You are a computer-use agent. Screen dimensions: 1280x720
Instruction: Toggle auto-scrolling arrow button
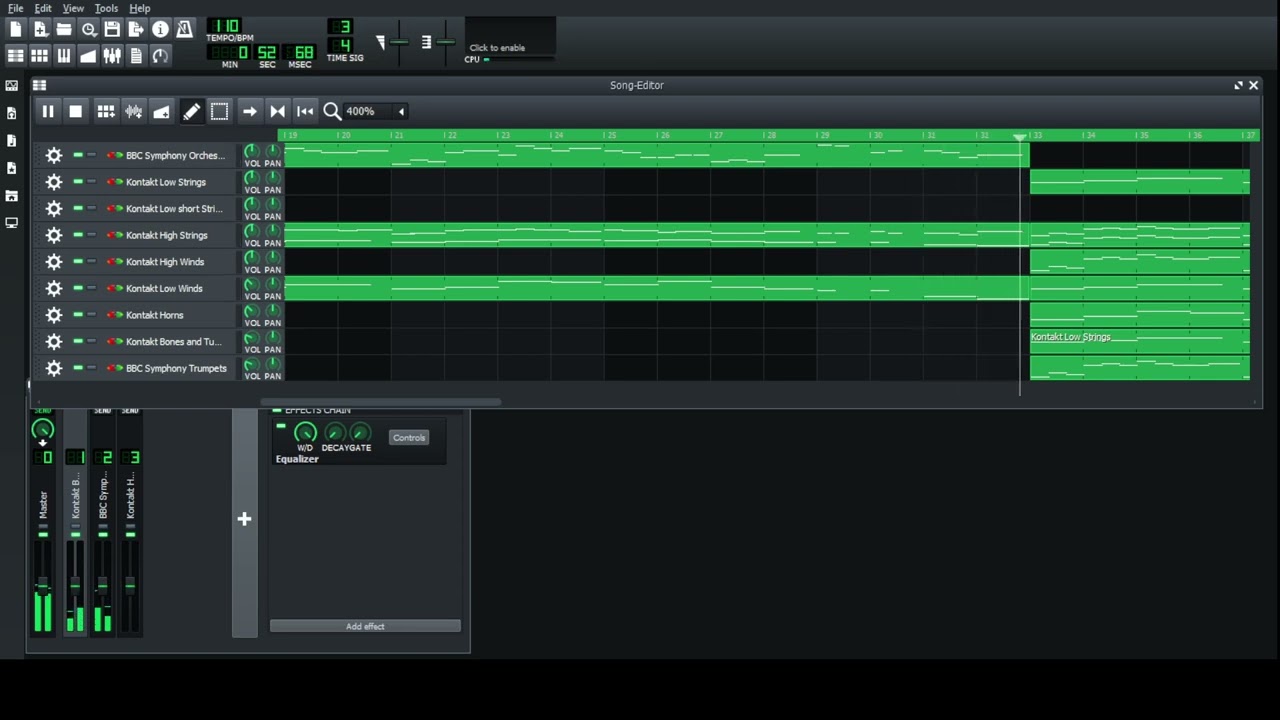point(249,111)
